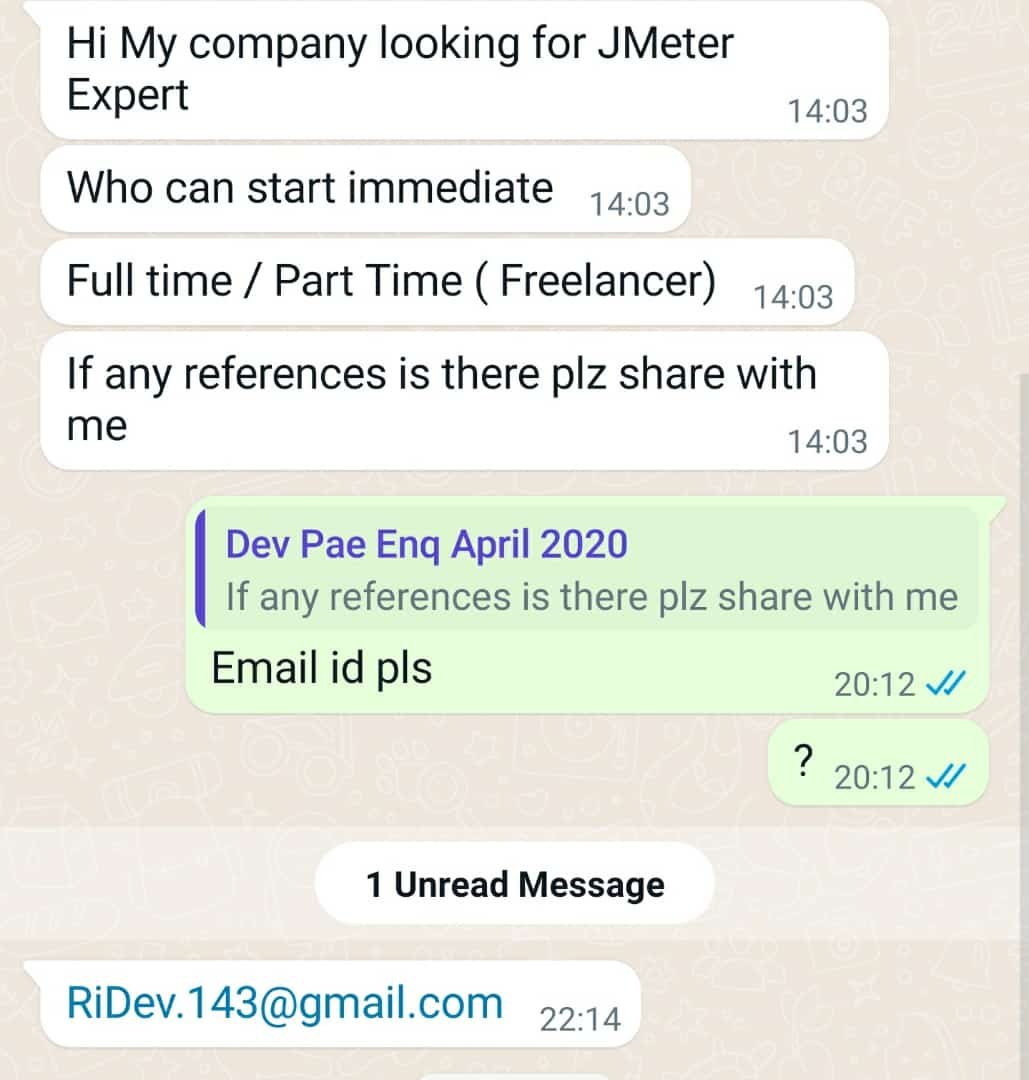Select the sent '?' message bubble
Image resolution: width=1029 pixels, height=1080 pixels.
point(878,763)
